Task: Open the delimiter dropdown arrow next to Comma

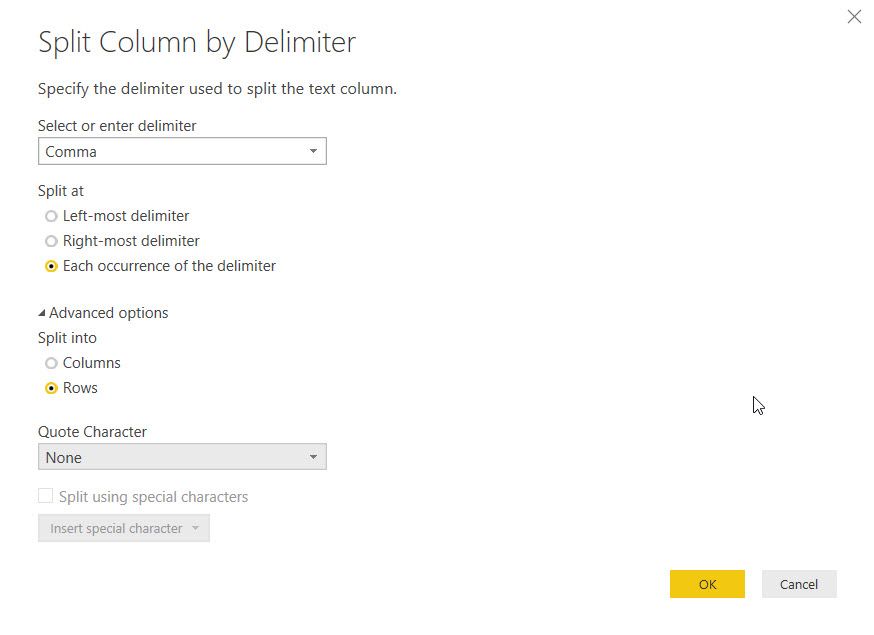Action: point(313,151)
